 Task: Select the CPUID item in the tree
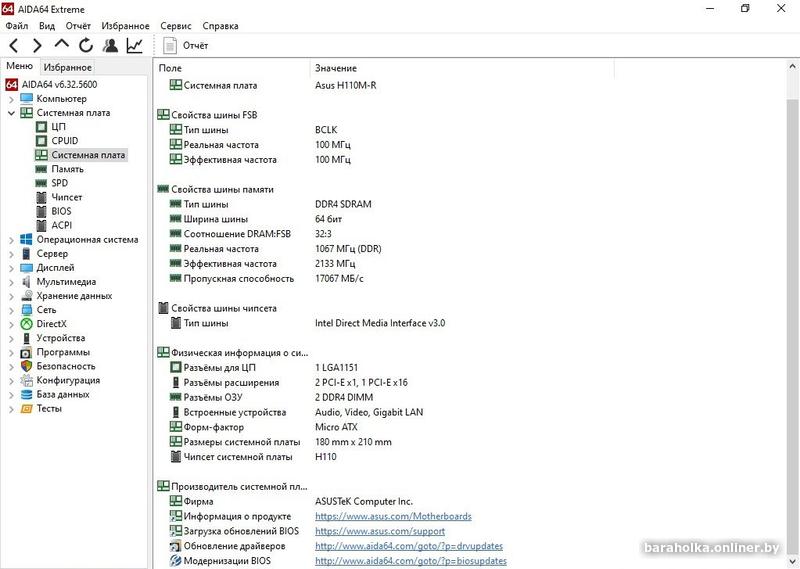[64, 141]
